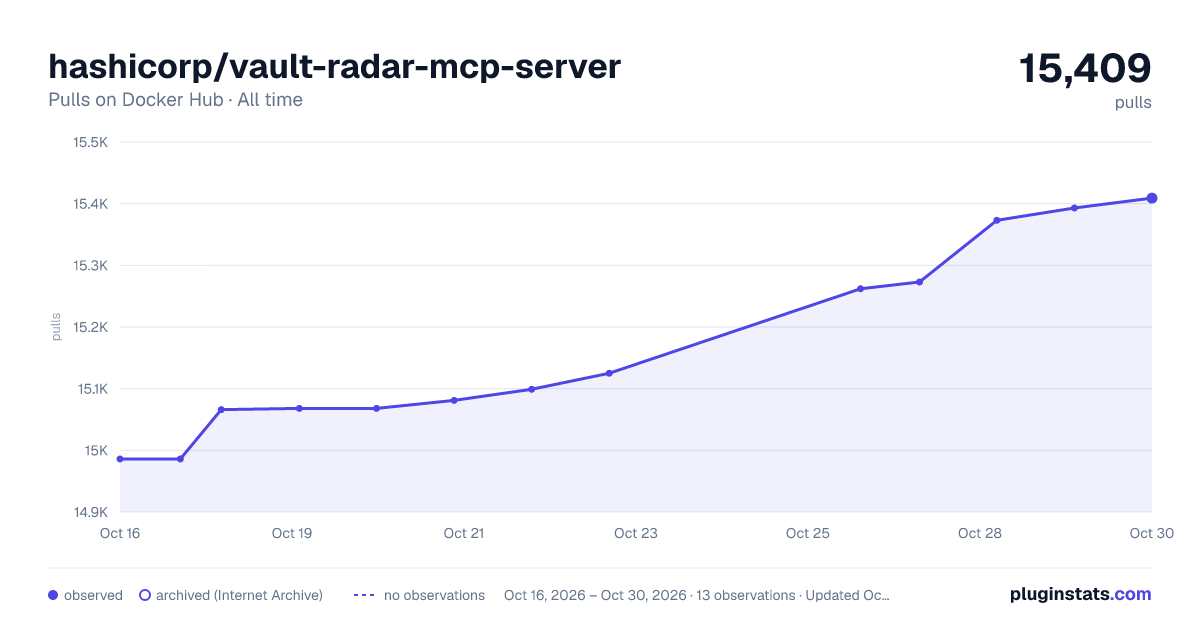Screen dimensions: 1200x630
Task: Click the archived hollow-circle legend icon
Action: tap(145, 595)
